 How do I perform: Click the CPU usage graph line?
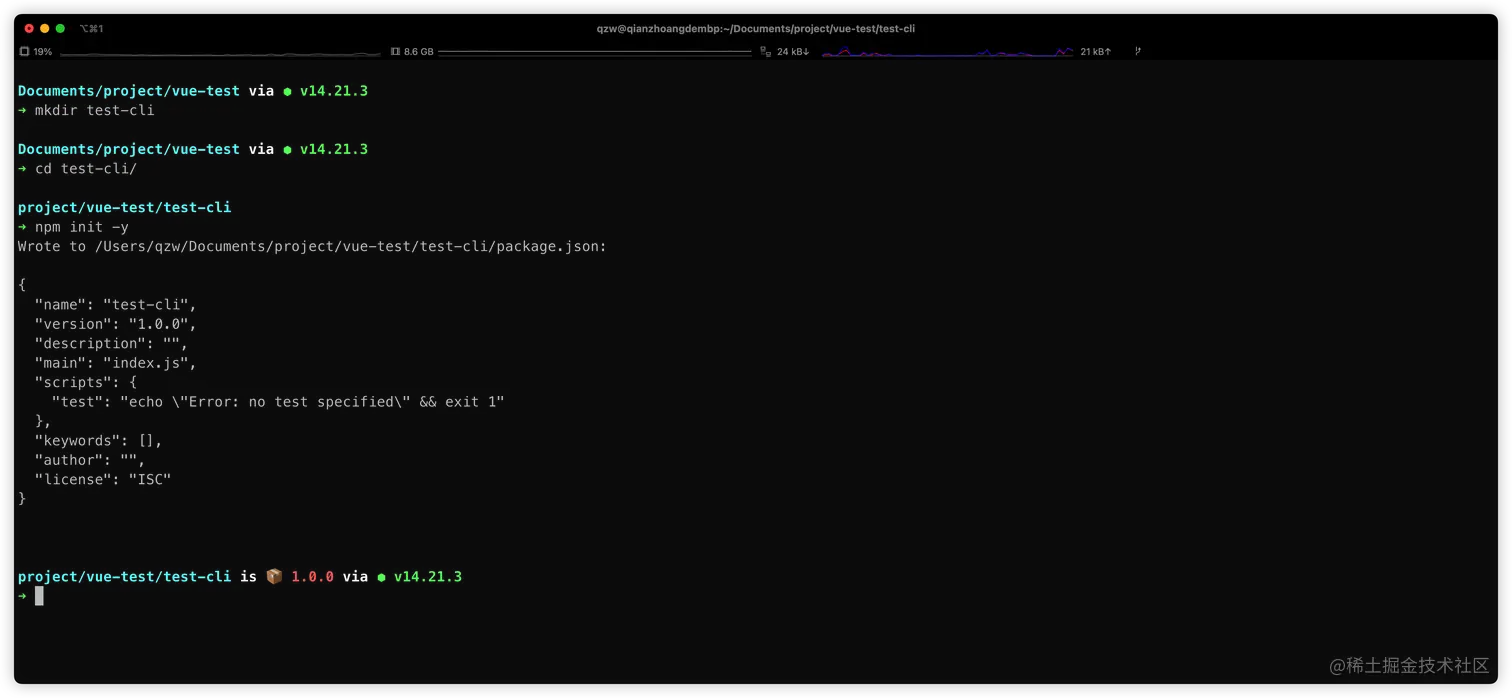click(220, 53)
